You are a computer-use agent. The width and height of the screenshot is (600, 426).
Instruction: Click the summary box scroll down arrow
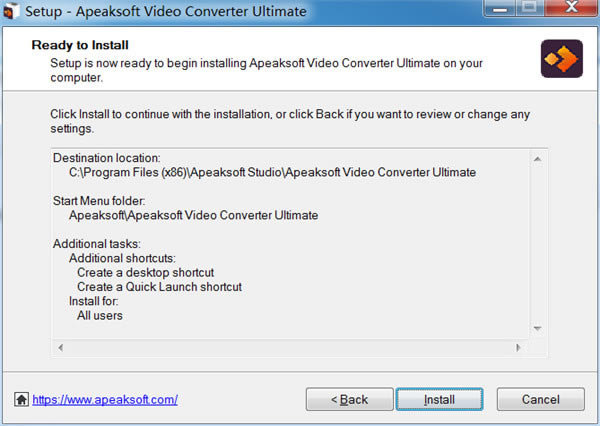pyautogui.click(x=537, y=328)
